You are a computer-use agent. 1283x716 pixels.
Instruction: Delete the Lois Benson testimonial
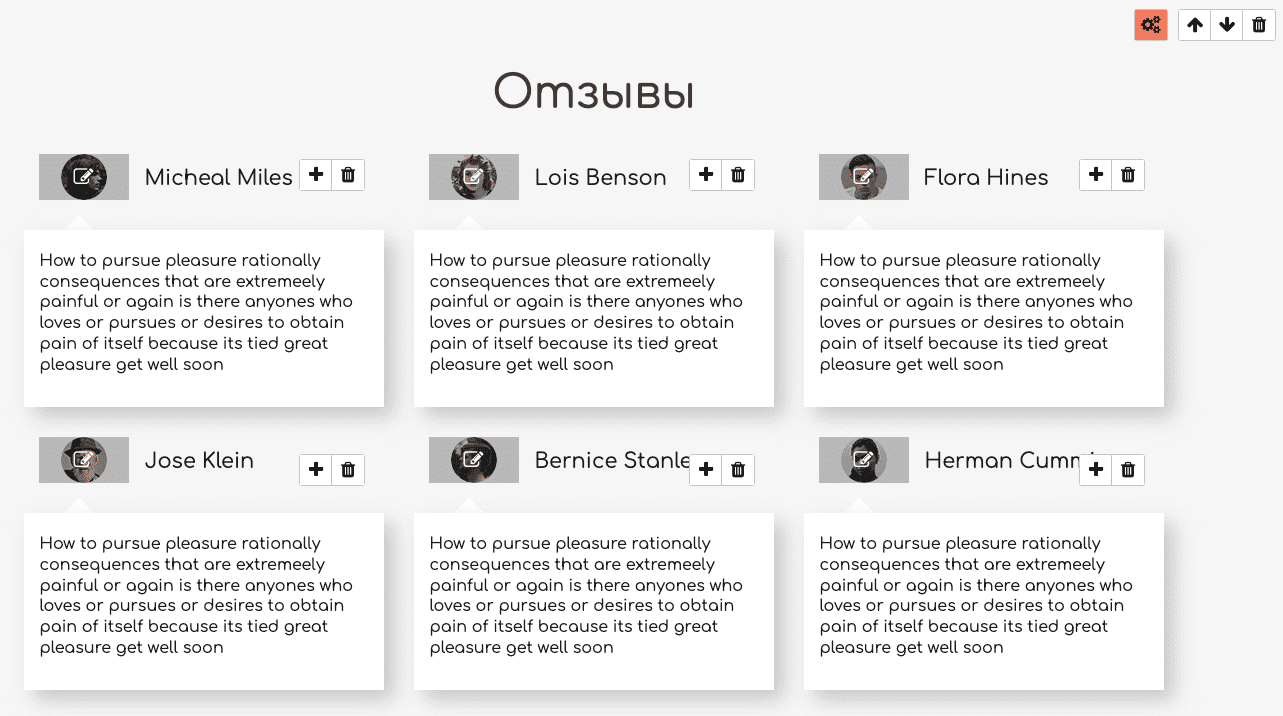coord(738,175)
